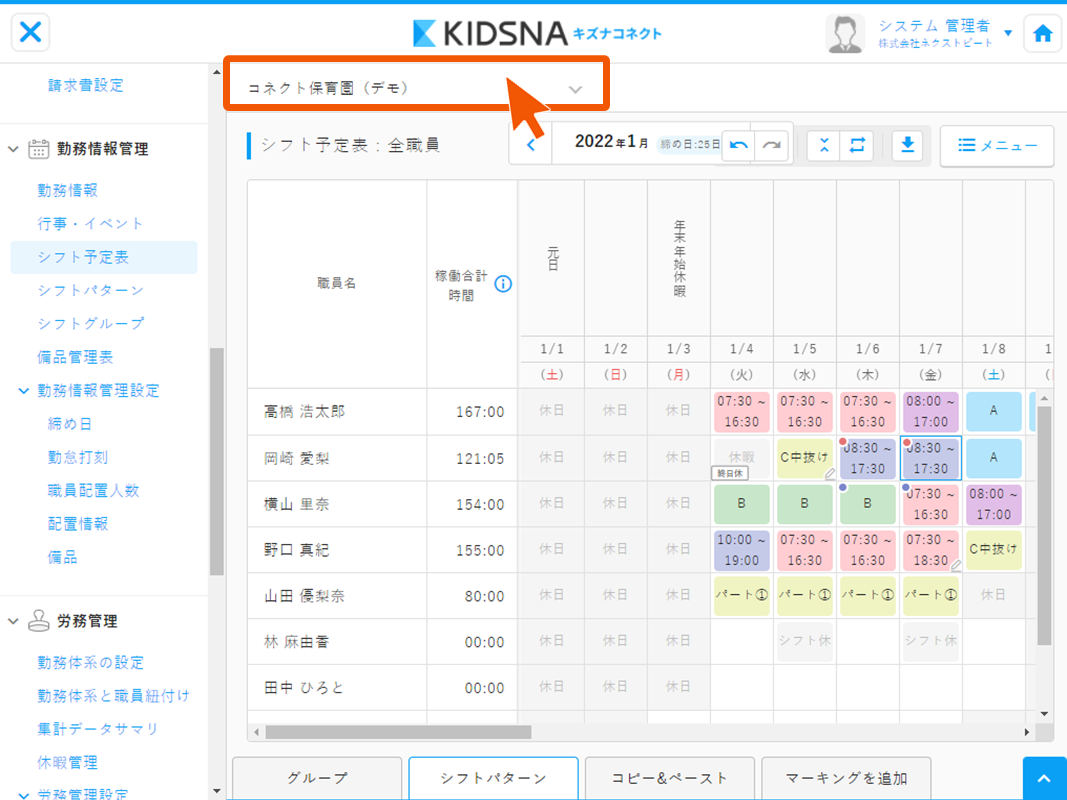
Task: Collapse the 勤務情報管理設定 submenu
Action: (24, 390)
